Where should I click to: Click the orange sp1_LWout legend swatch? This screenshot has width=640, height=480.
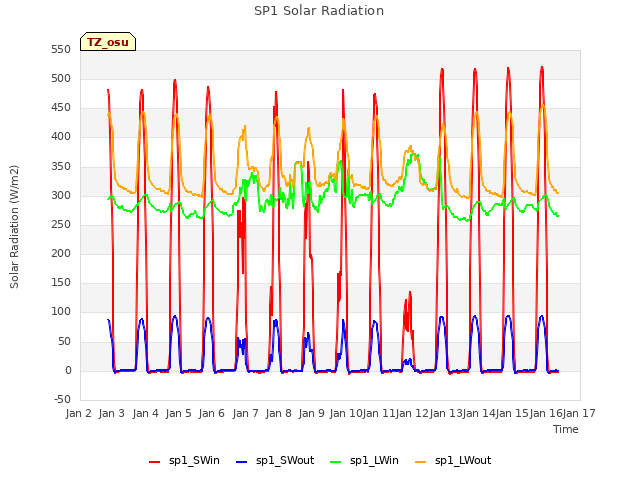click(x=420, y=462)
